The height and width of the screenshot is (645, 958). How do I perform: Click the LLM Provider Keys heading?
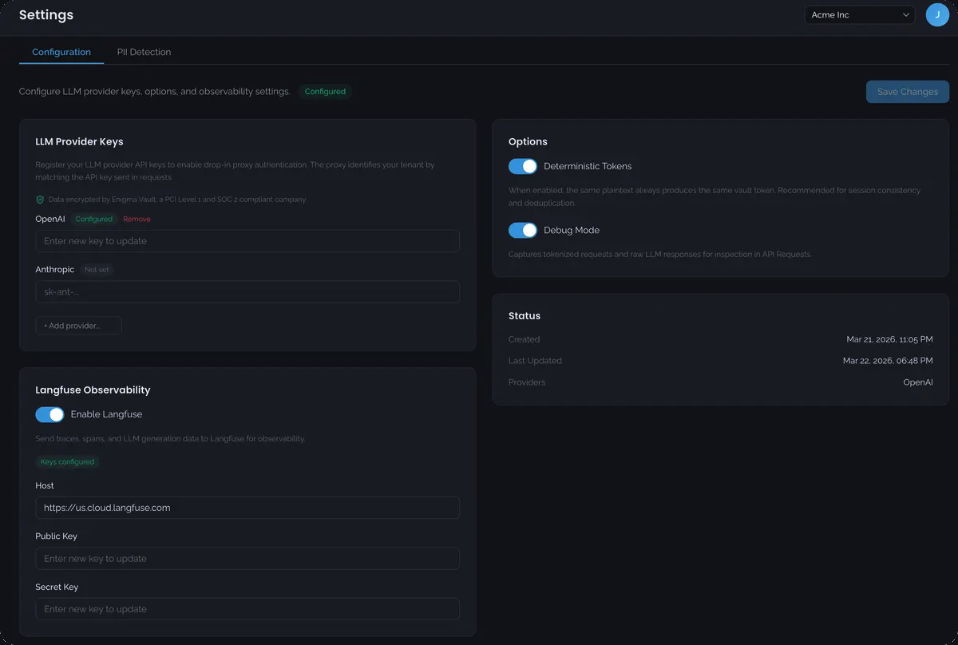click(x=79, y=142)
